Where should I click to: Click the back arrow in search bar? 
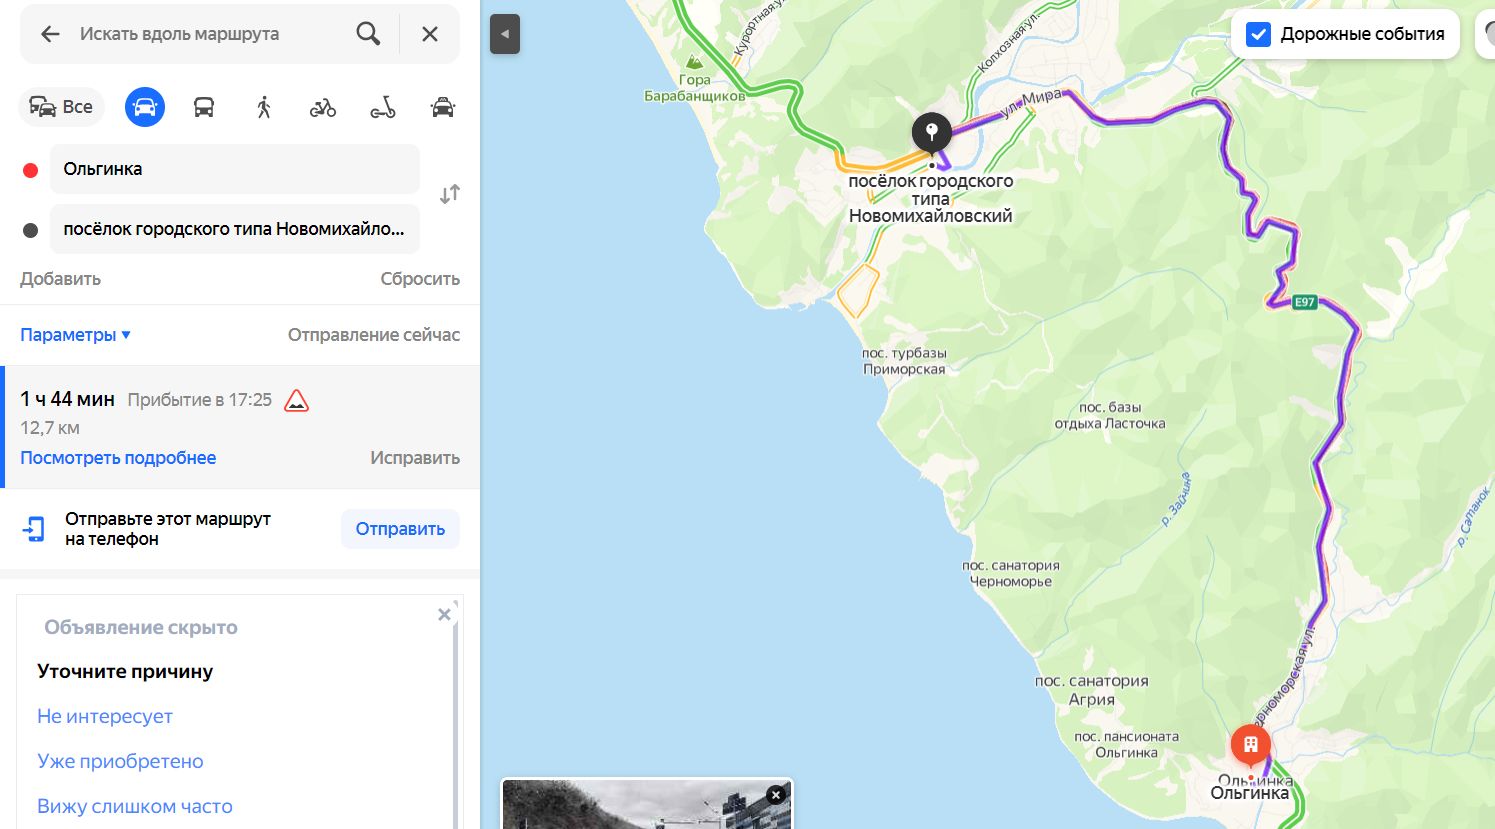click(50, 34)
